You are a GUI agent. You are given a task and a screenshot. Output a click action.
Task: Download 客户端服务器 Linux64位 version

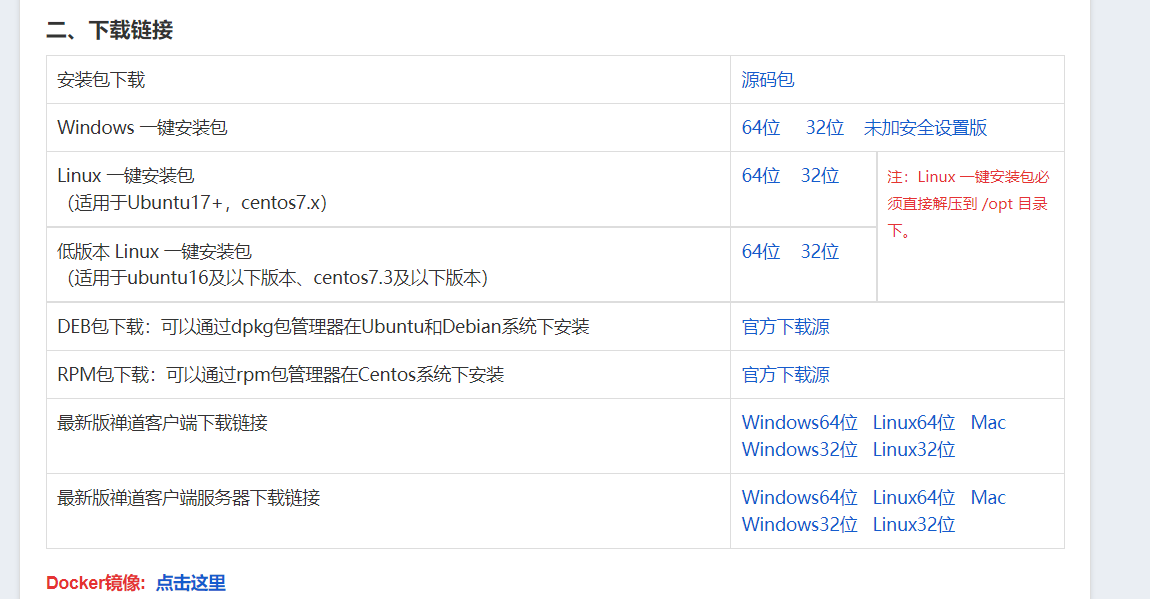tap(914, 498)
